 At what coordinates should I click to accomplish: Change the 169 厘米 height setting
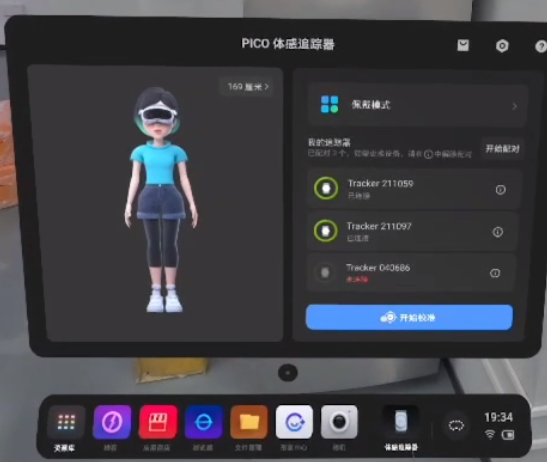tap(248, 87)
